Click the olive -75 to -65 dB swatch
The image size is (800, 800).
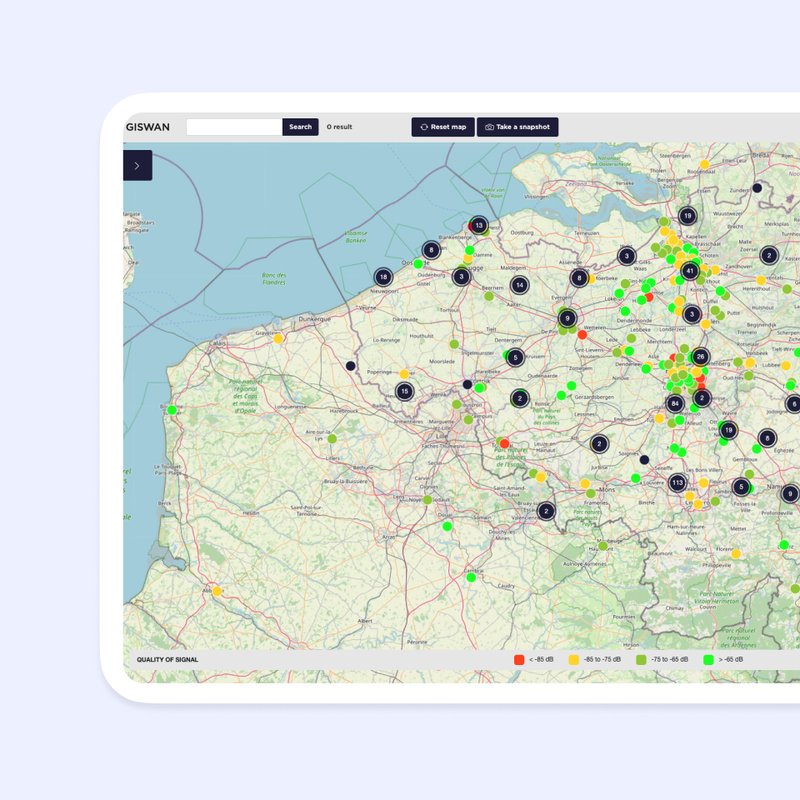[641, 660]
